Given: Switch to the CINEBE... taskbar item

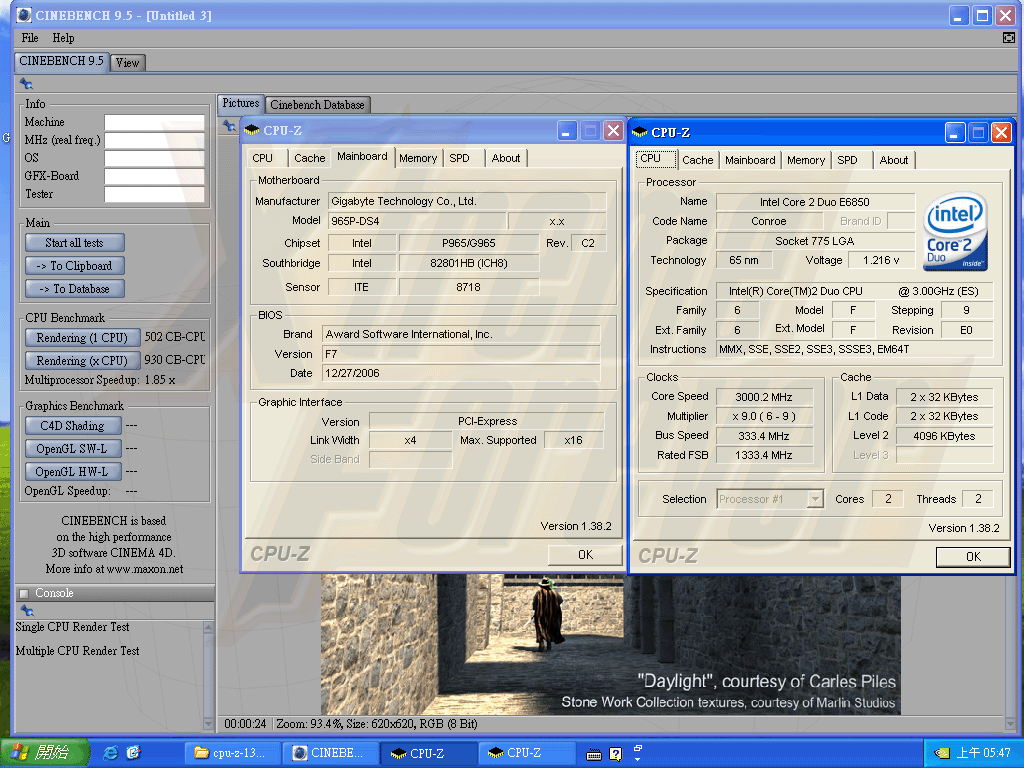Looking at the screenshot, I should [x=331, y=753].
